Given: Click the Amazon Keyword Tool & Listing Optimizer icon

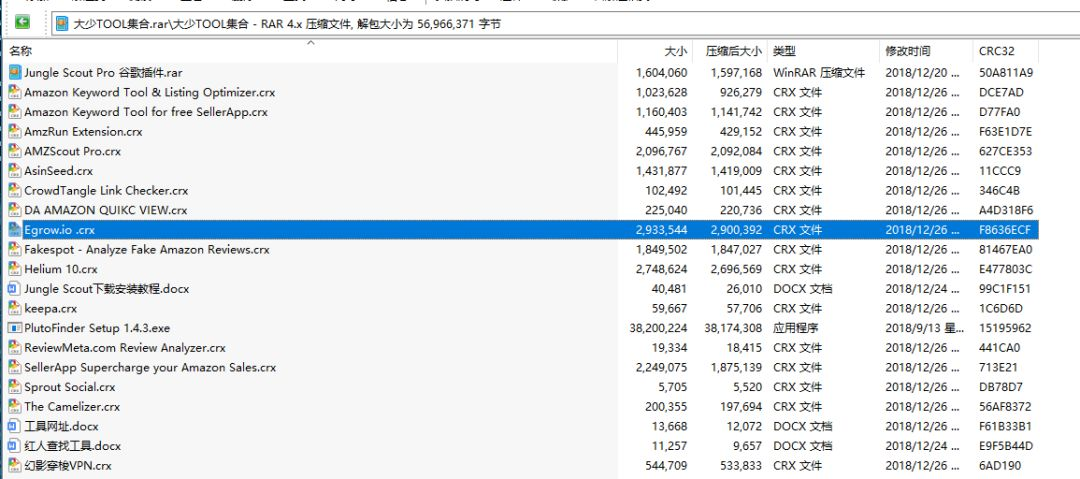Looking at the screenshot, I should coord(14,92).
